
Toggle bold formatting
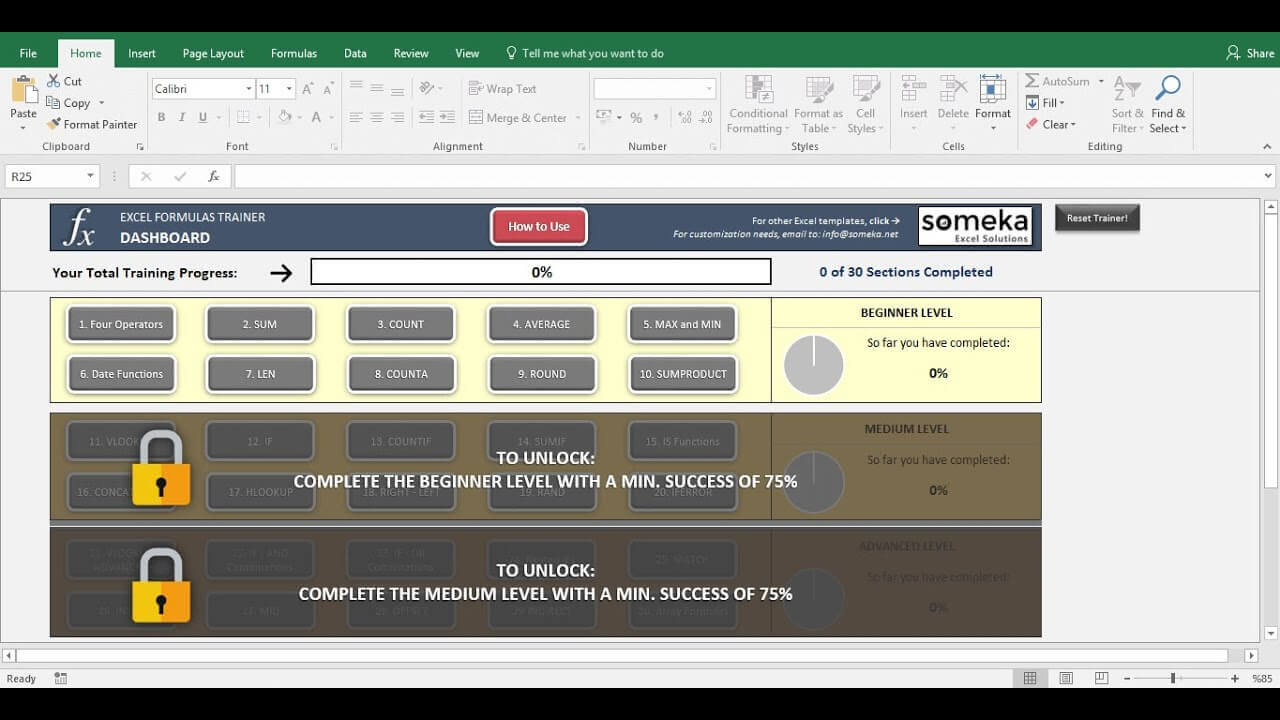pyautogui.click(x=161, y=117)
